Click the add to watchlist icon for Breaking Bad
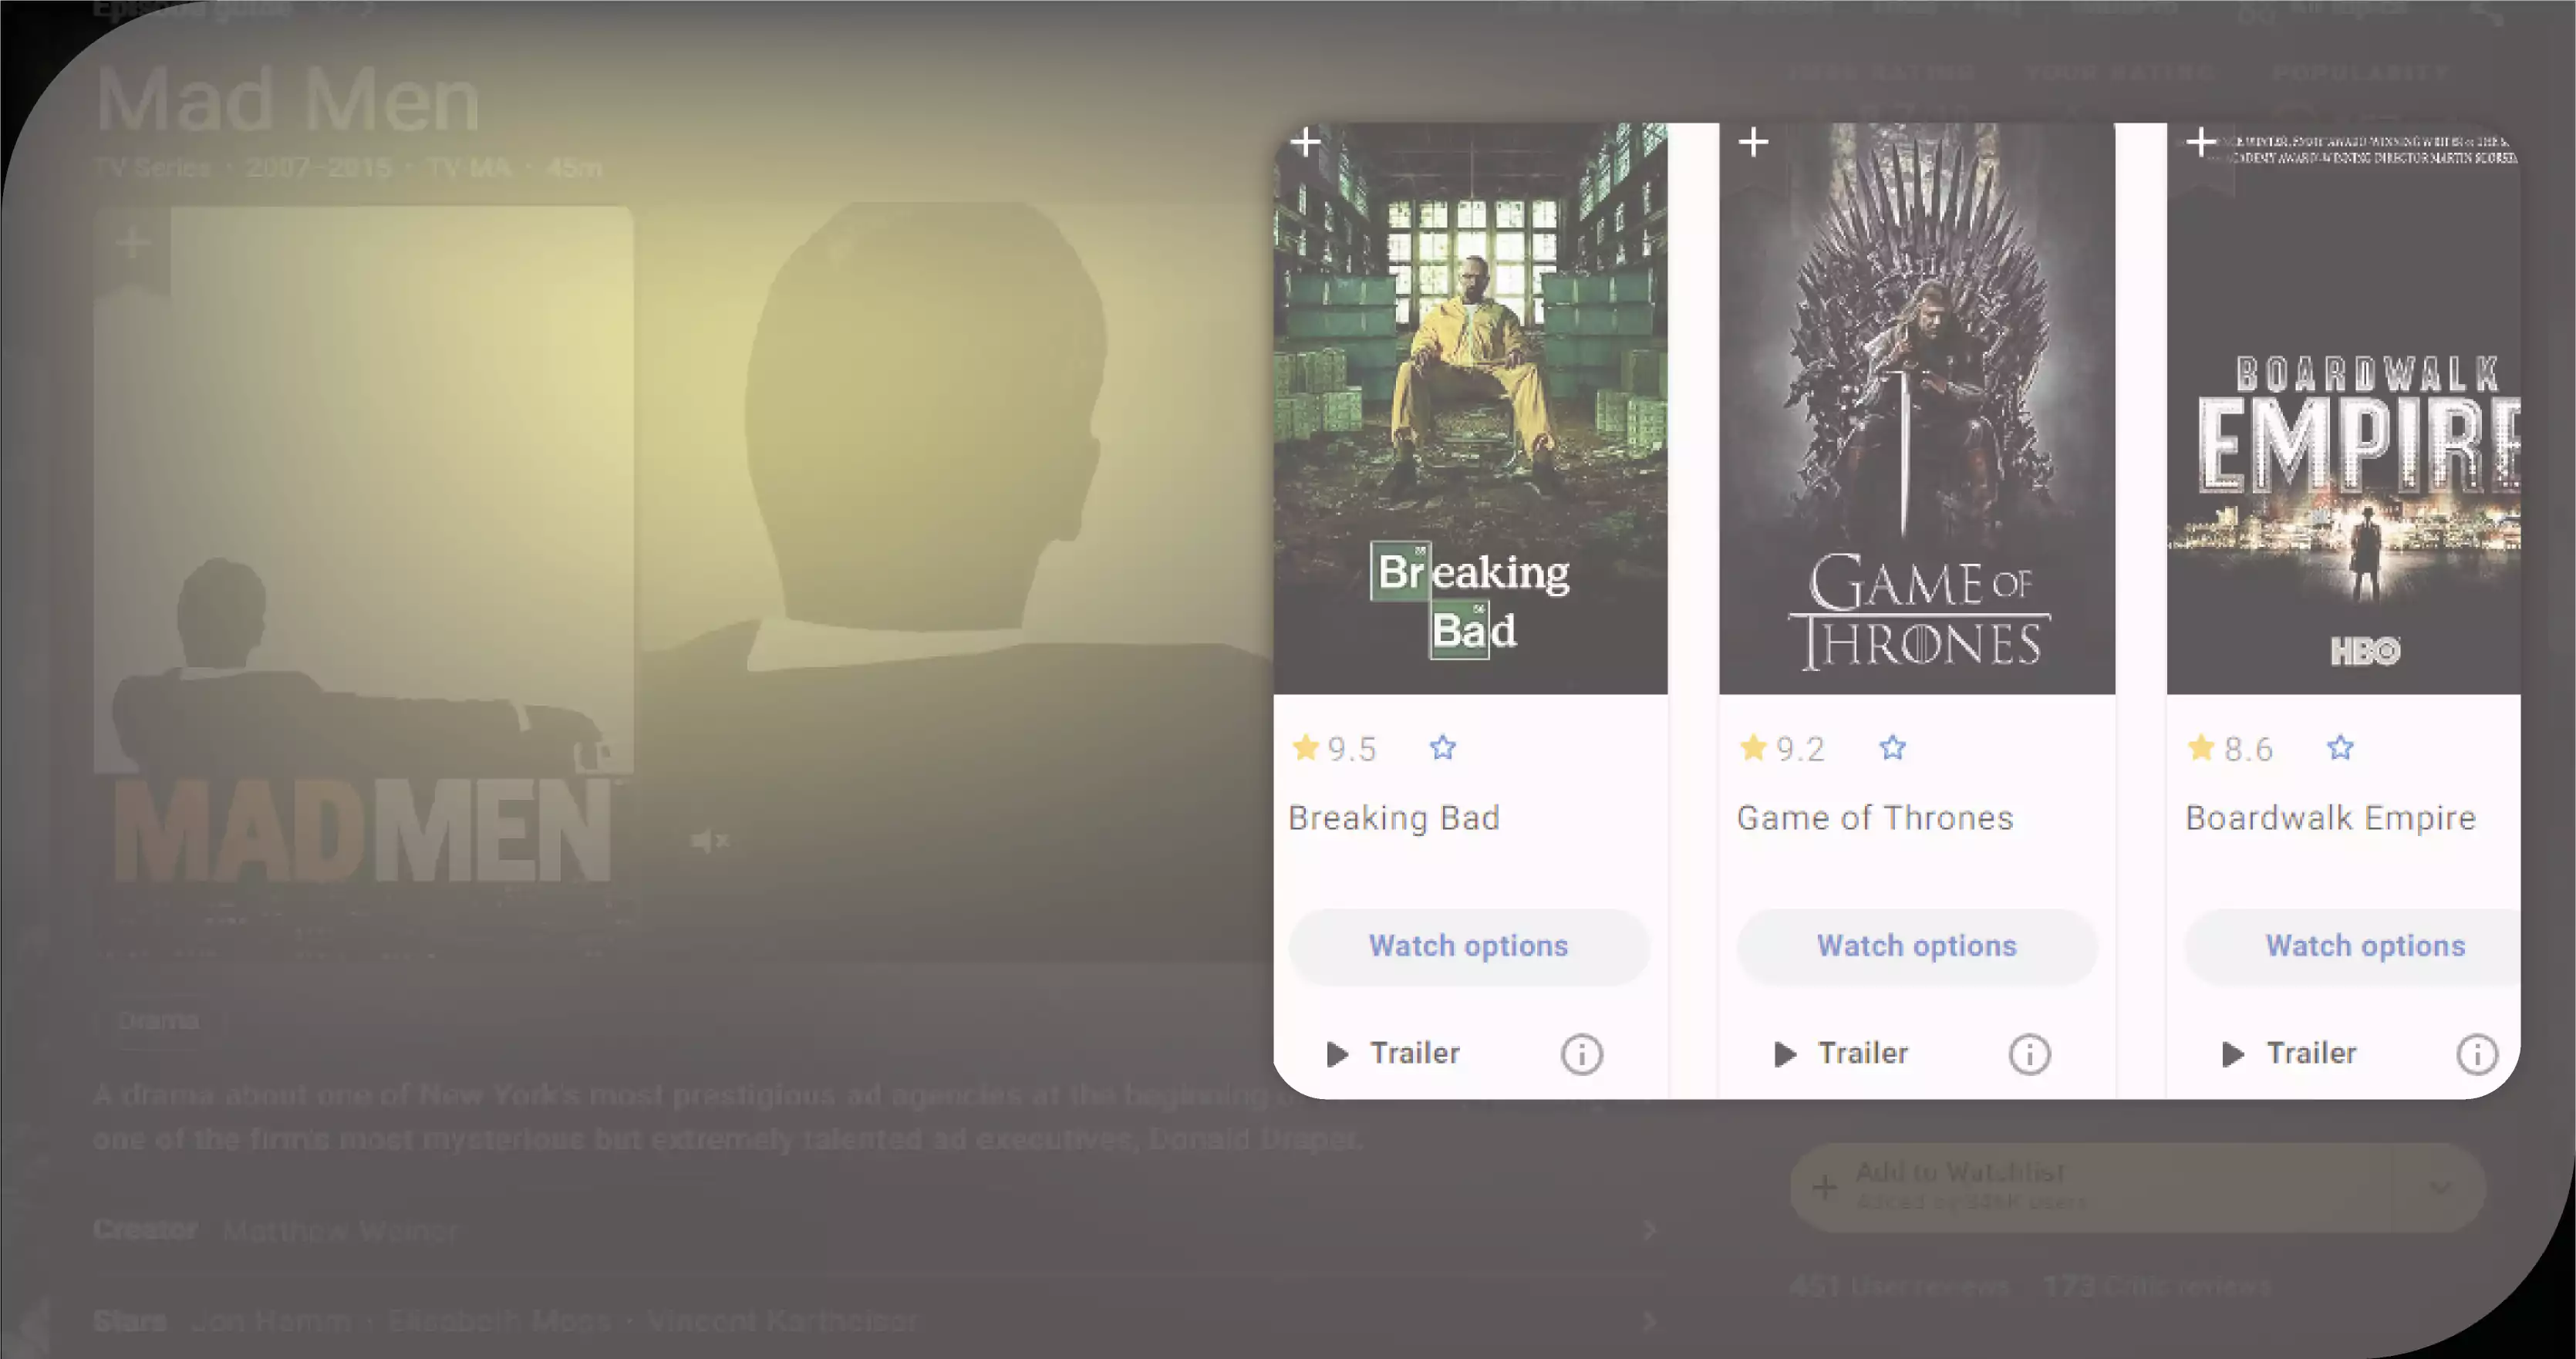 coord(1305,143)
